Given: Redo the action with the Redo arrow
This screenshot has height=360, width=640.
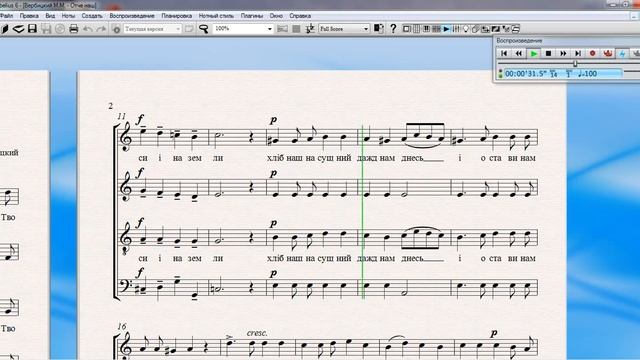Looking at the screenshot, I should point(101,29).
